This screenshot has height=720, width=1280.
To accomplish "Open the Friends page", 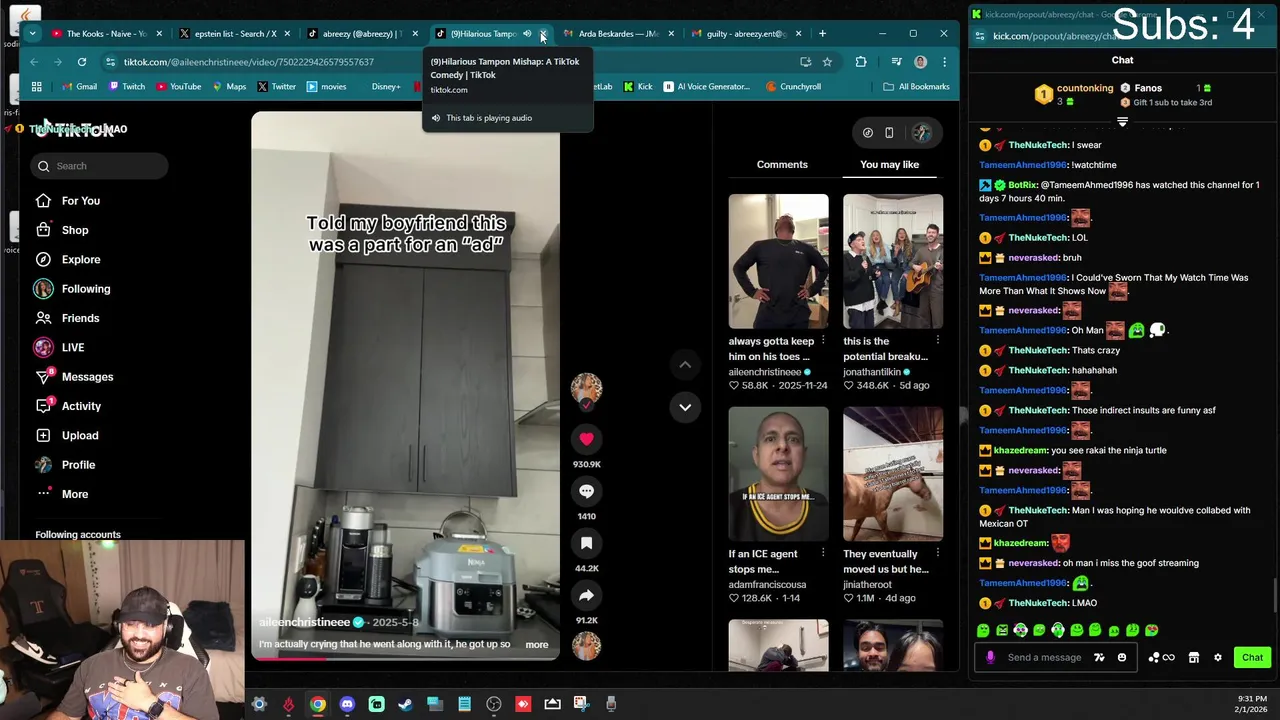I will [68, 318].
